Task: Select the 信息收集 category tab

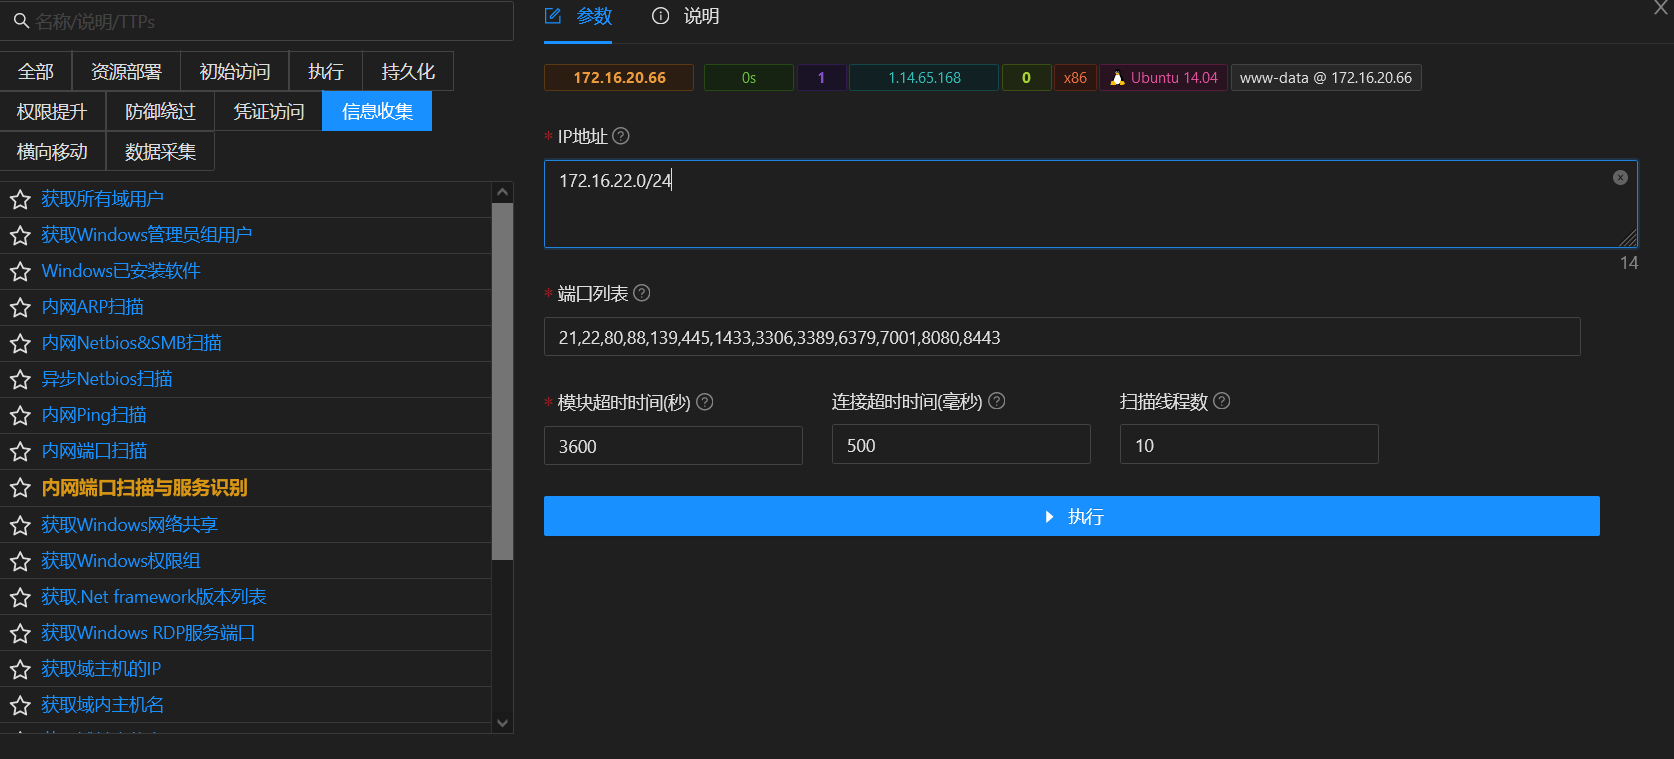Action: click(377, 111)
